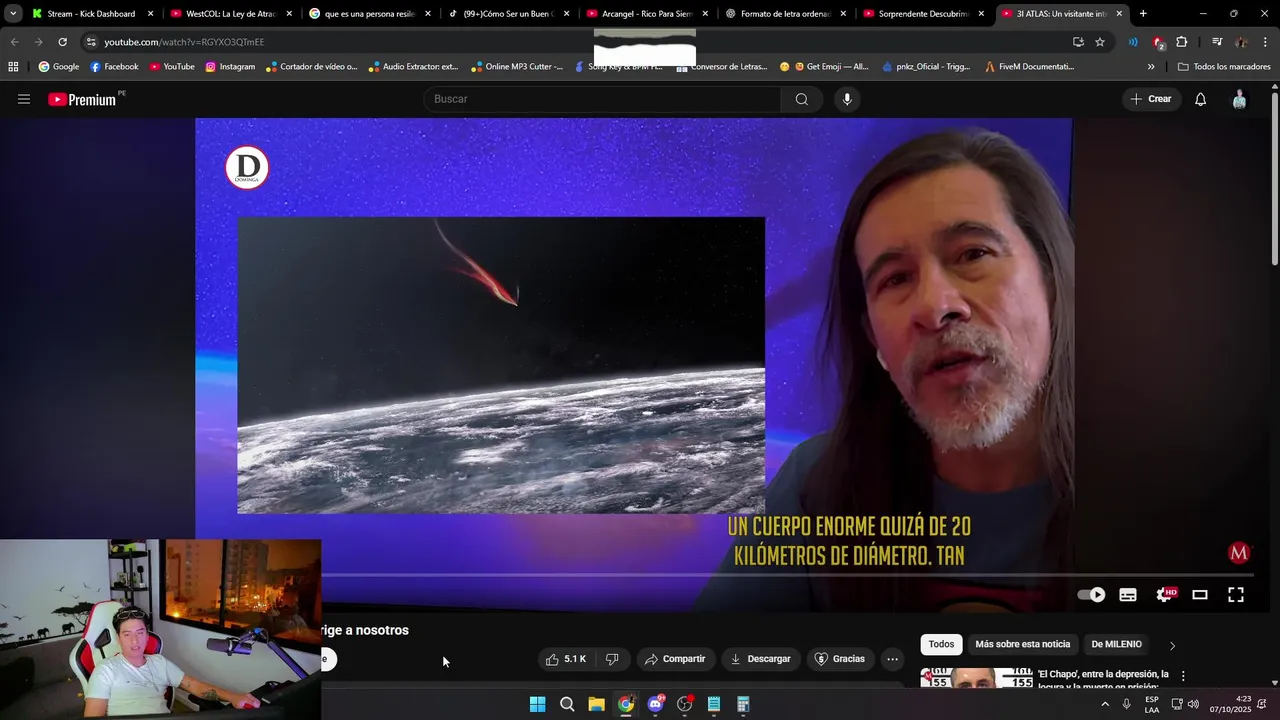Open media controls icon in Chrome toolbar
This screenshot has height=720, width=1280.
(x=1217, y=42)
